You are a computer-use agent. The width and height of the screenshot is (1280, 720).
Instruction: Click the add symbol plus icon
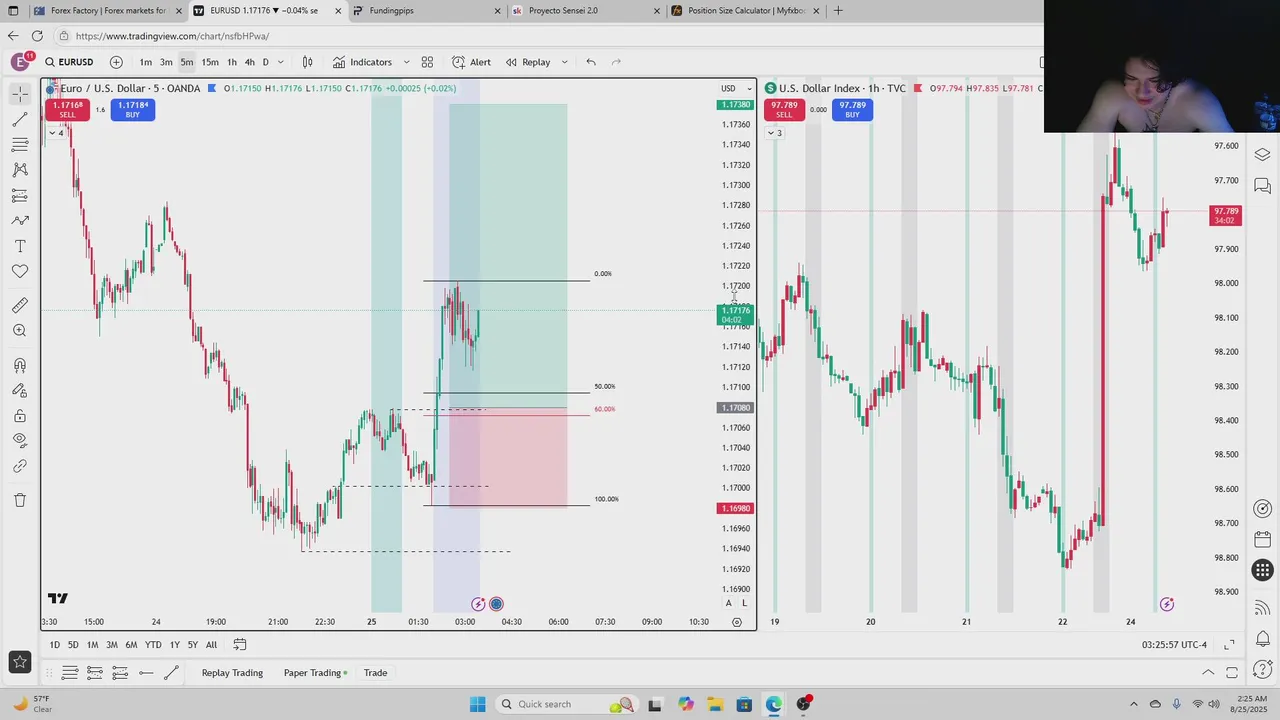tap(116, 62)
